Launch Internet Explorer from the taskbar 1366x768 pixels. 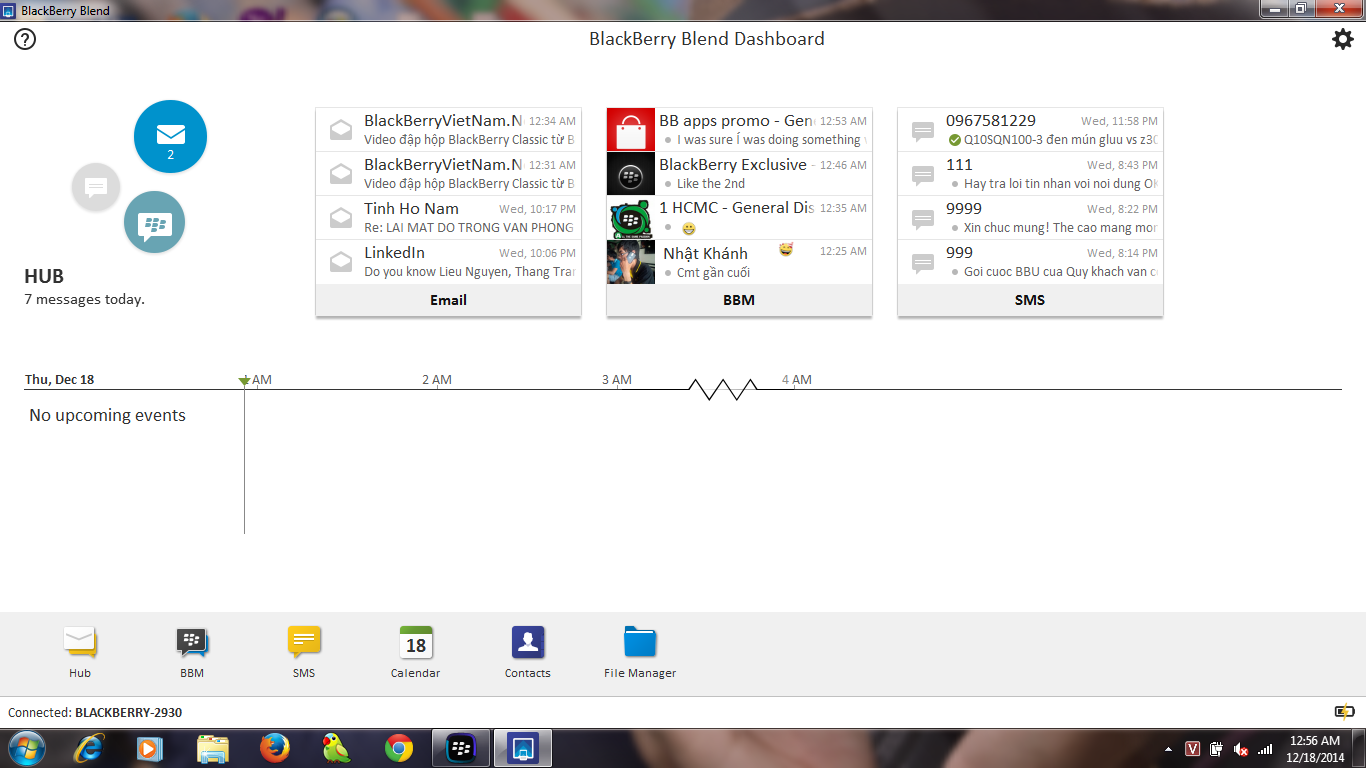[x=88, y=748]
